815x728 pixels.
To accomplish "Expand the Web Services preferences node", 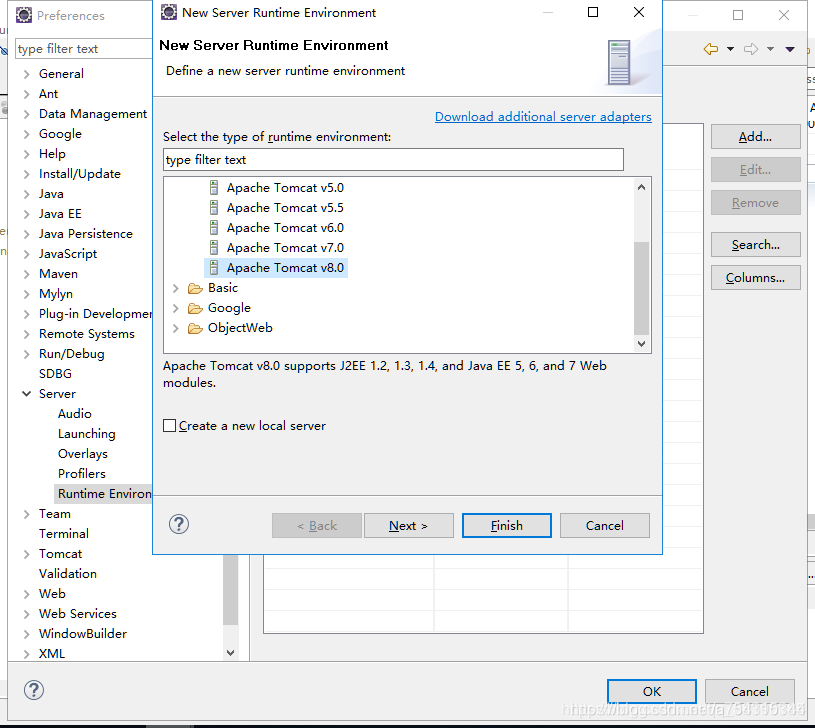I will click(x=27, y=614).
